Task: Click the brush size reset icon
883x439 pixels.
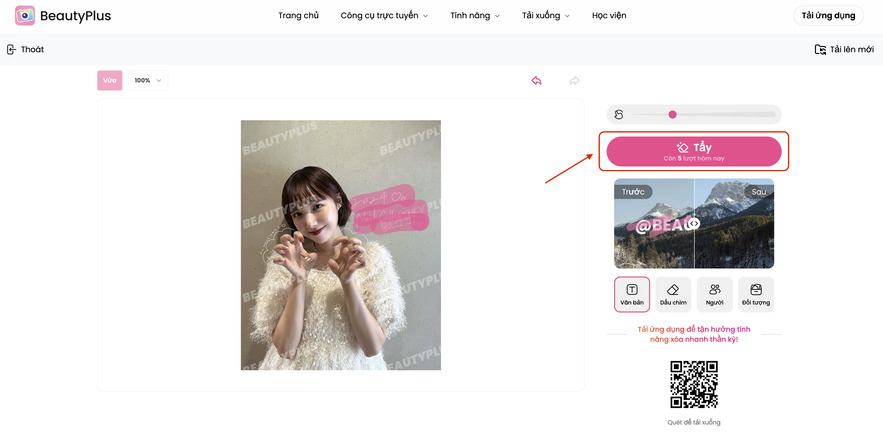Action: [619, 115]
